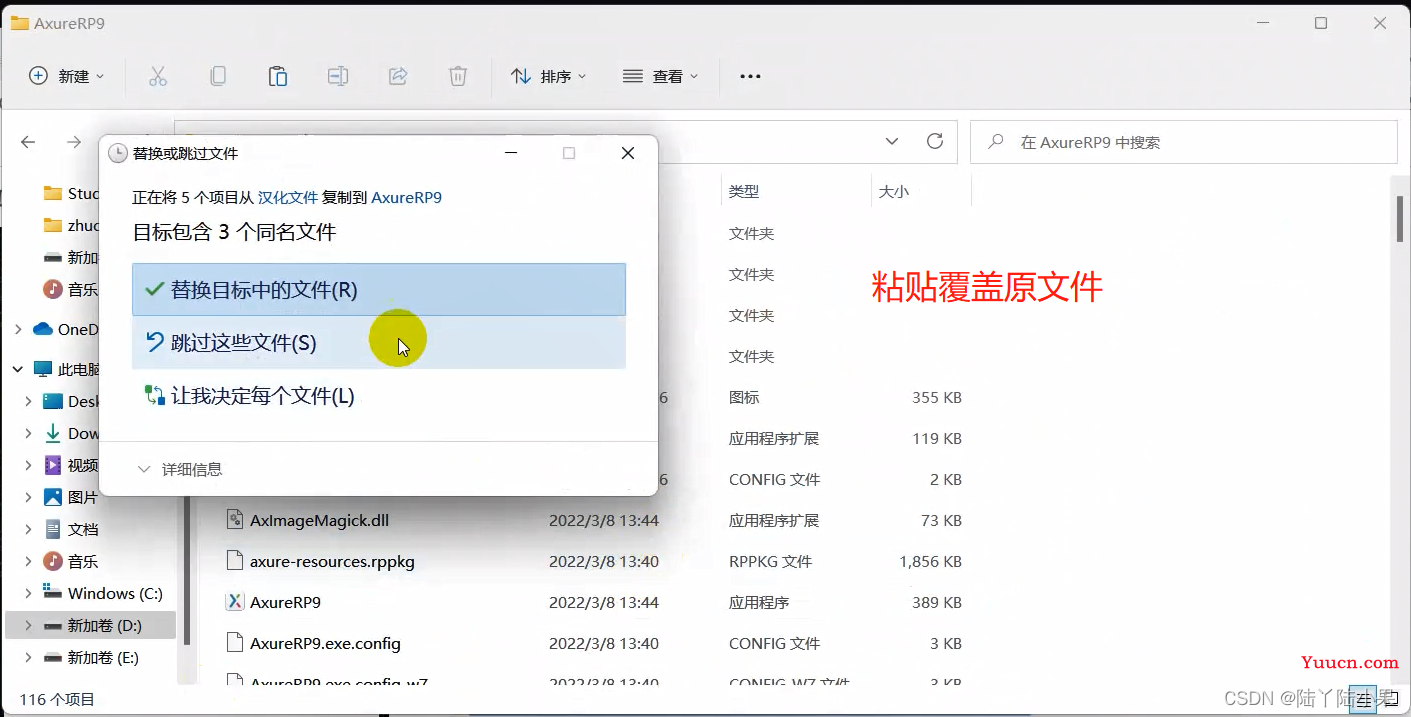Viewport: 1411px width, 717px height.
Task: Open the 查看 (View) dropdown
Action: coord(660,76)
